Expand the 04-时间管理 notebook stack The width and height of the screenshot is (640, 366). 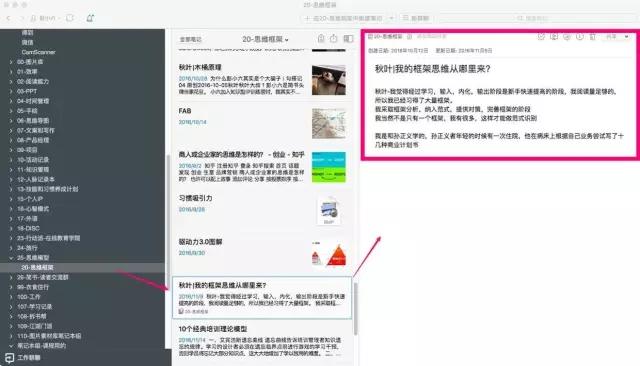[x=11, y=101]
